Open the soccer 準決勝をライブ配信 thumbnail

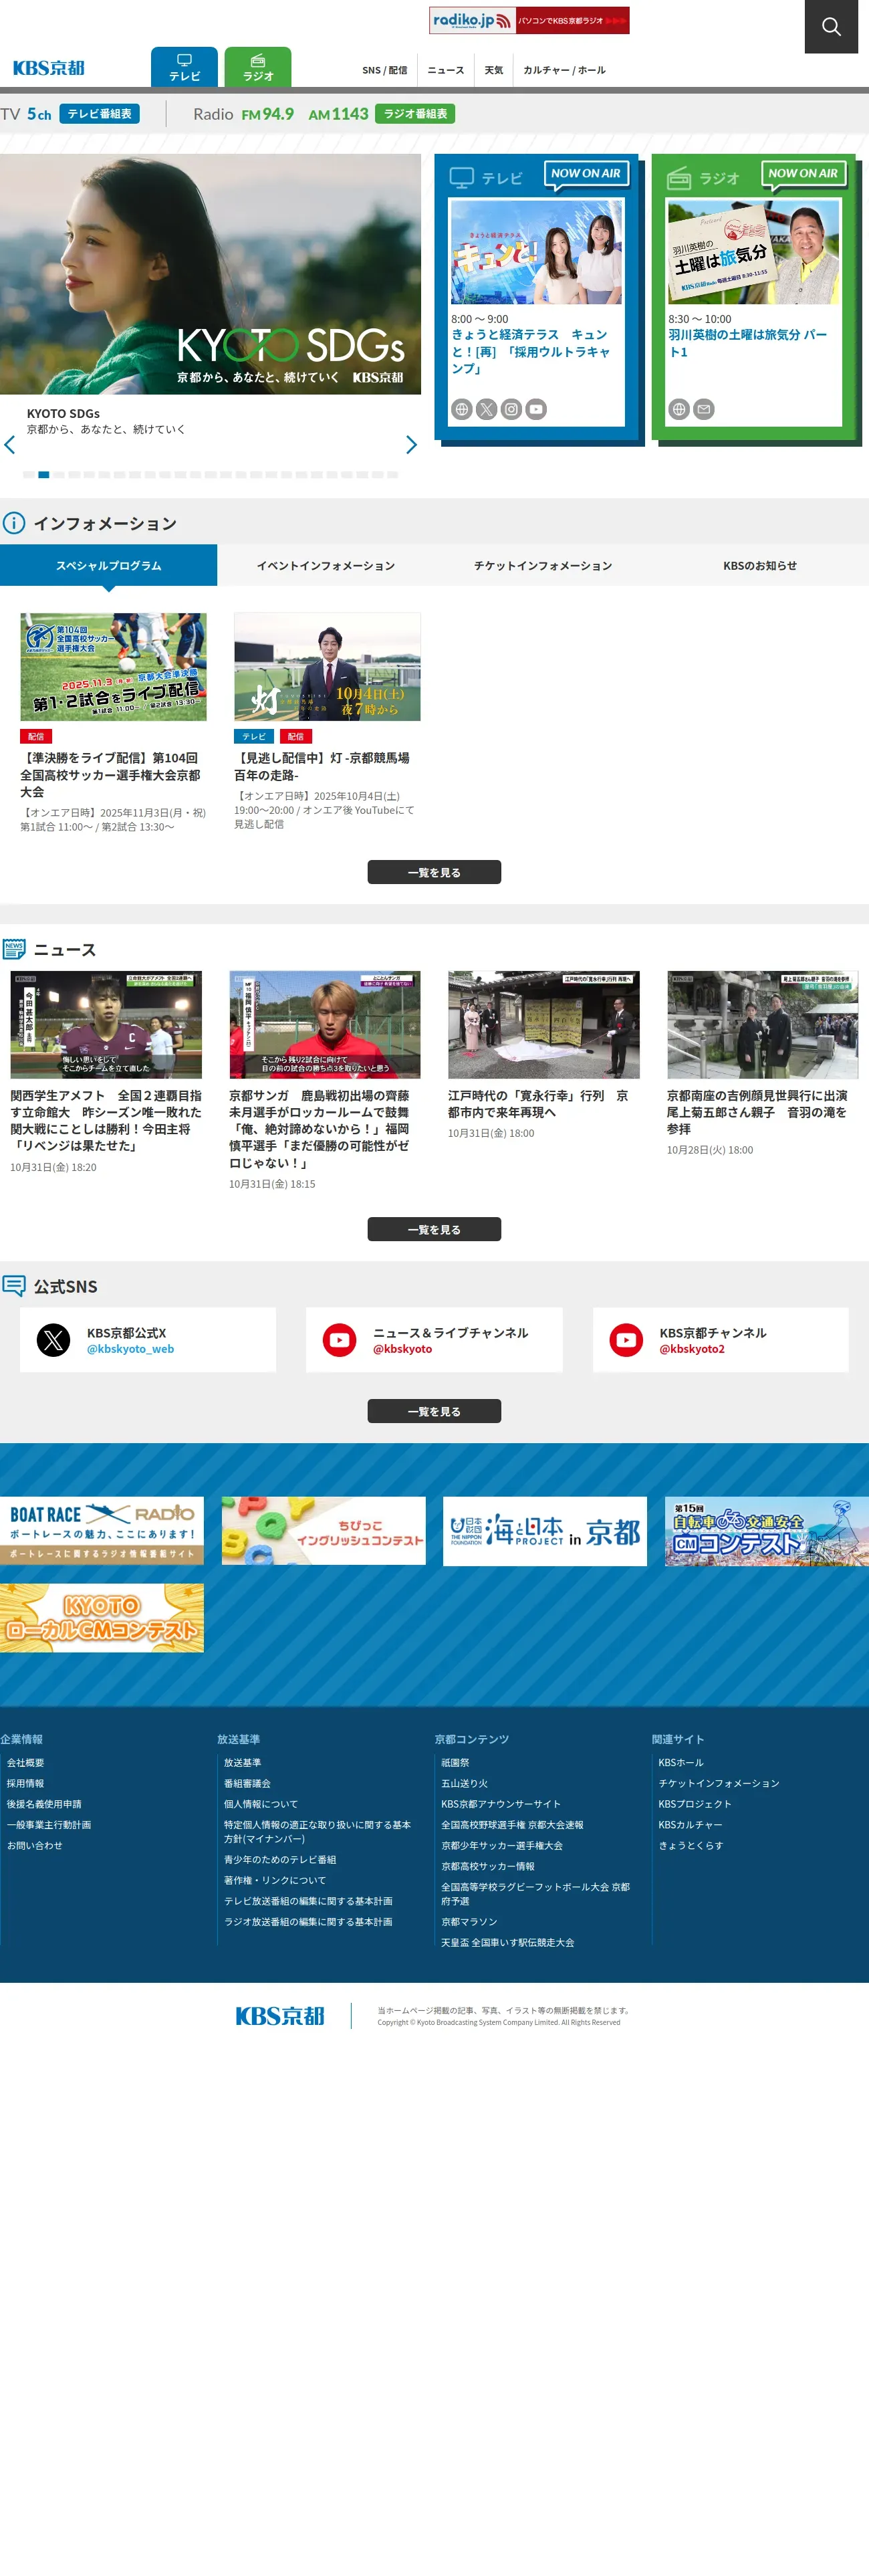pos(114,667)
